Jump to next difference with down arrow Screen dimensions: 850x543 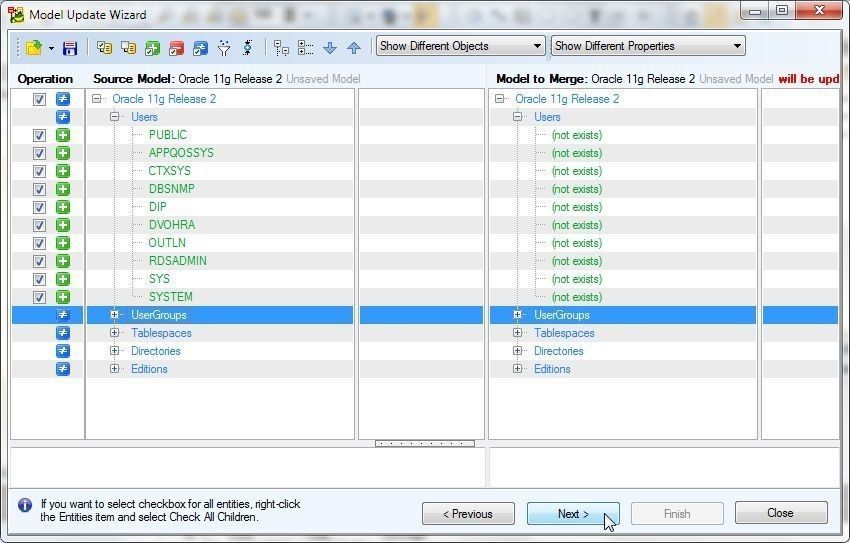click(330, 48)
